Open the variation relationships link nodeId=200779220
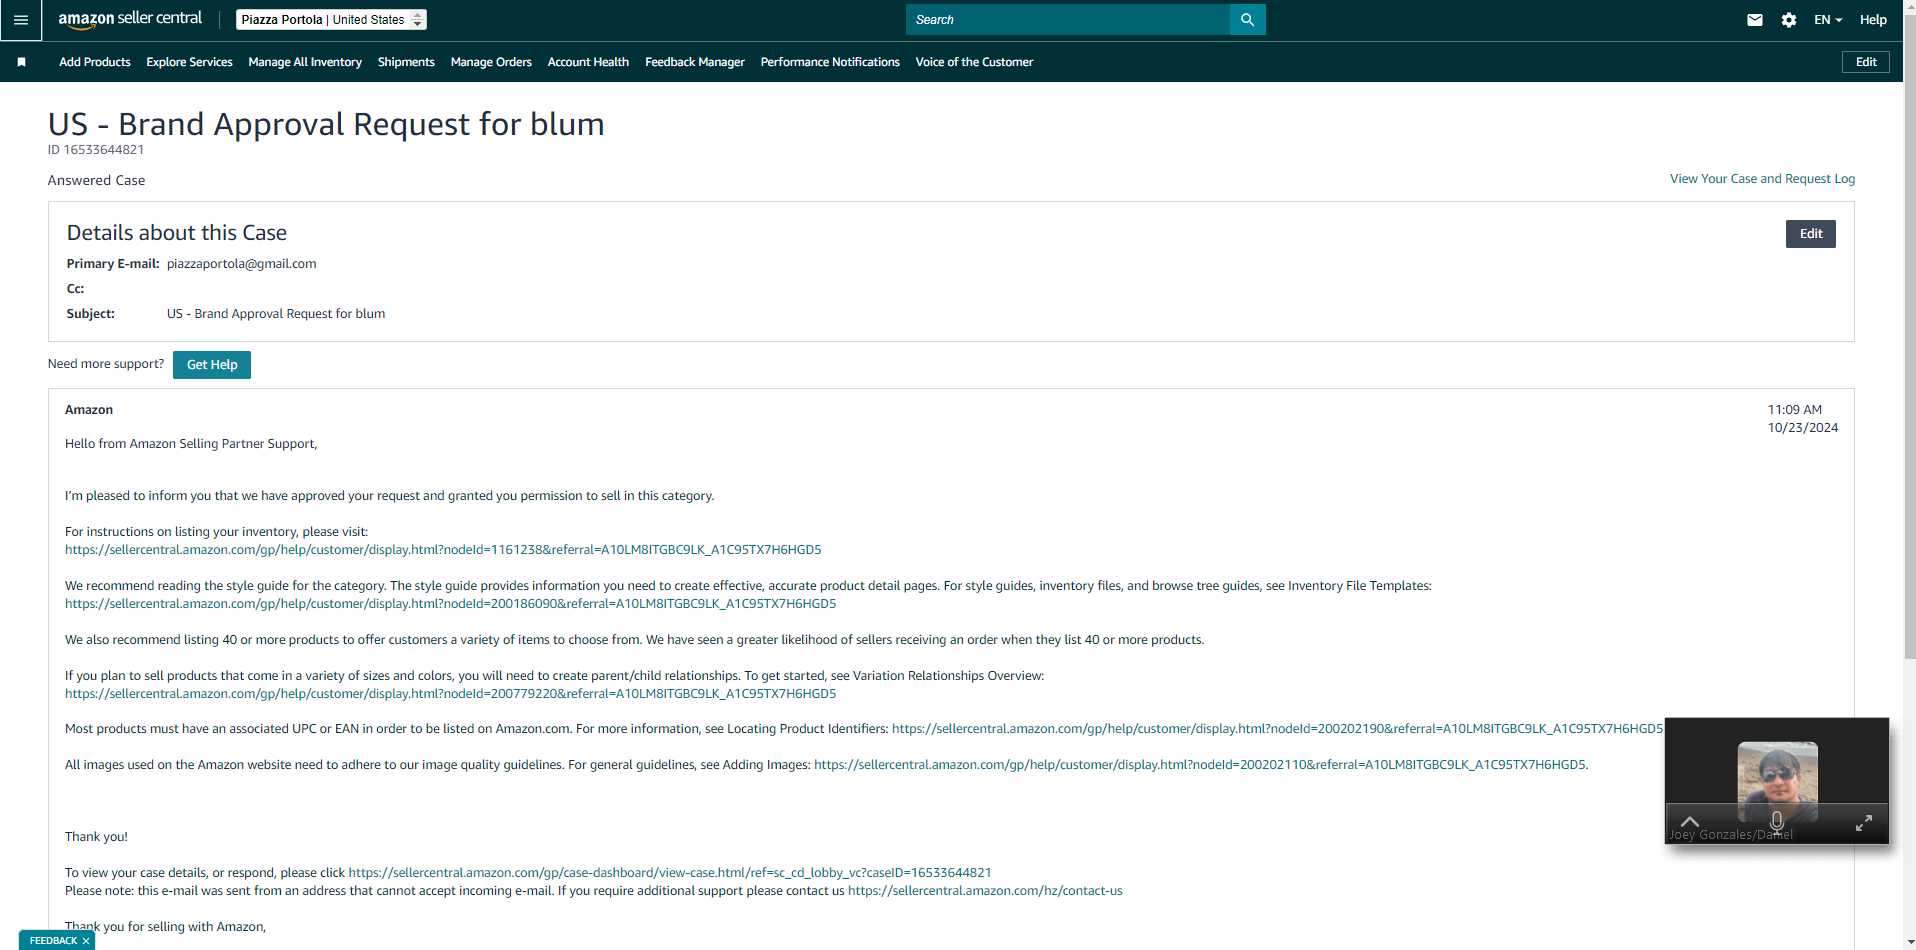The width and height of the screenshot is (1916, 950). coord(450,694)
